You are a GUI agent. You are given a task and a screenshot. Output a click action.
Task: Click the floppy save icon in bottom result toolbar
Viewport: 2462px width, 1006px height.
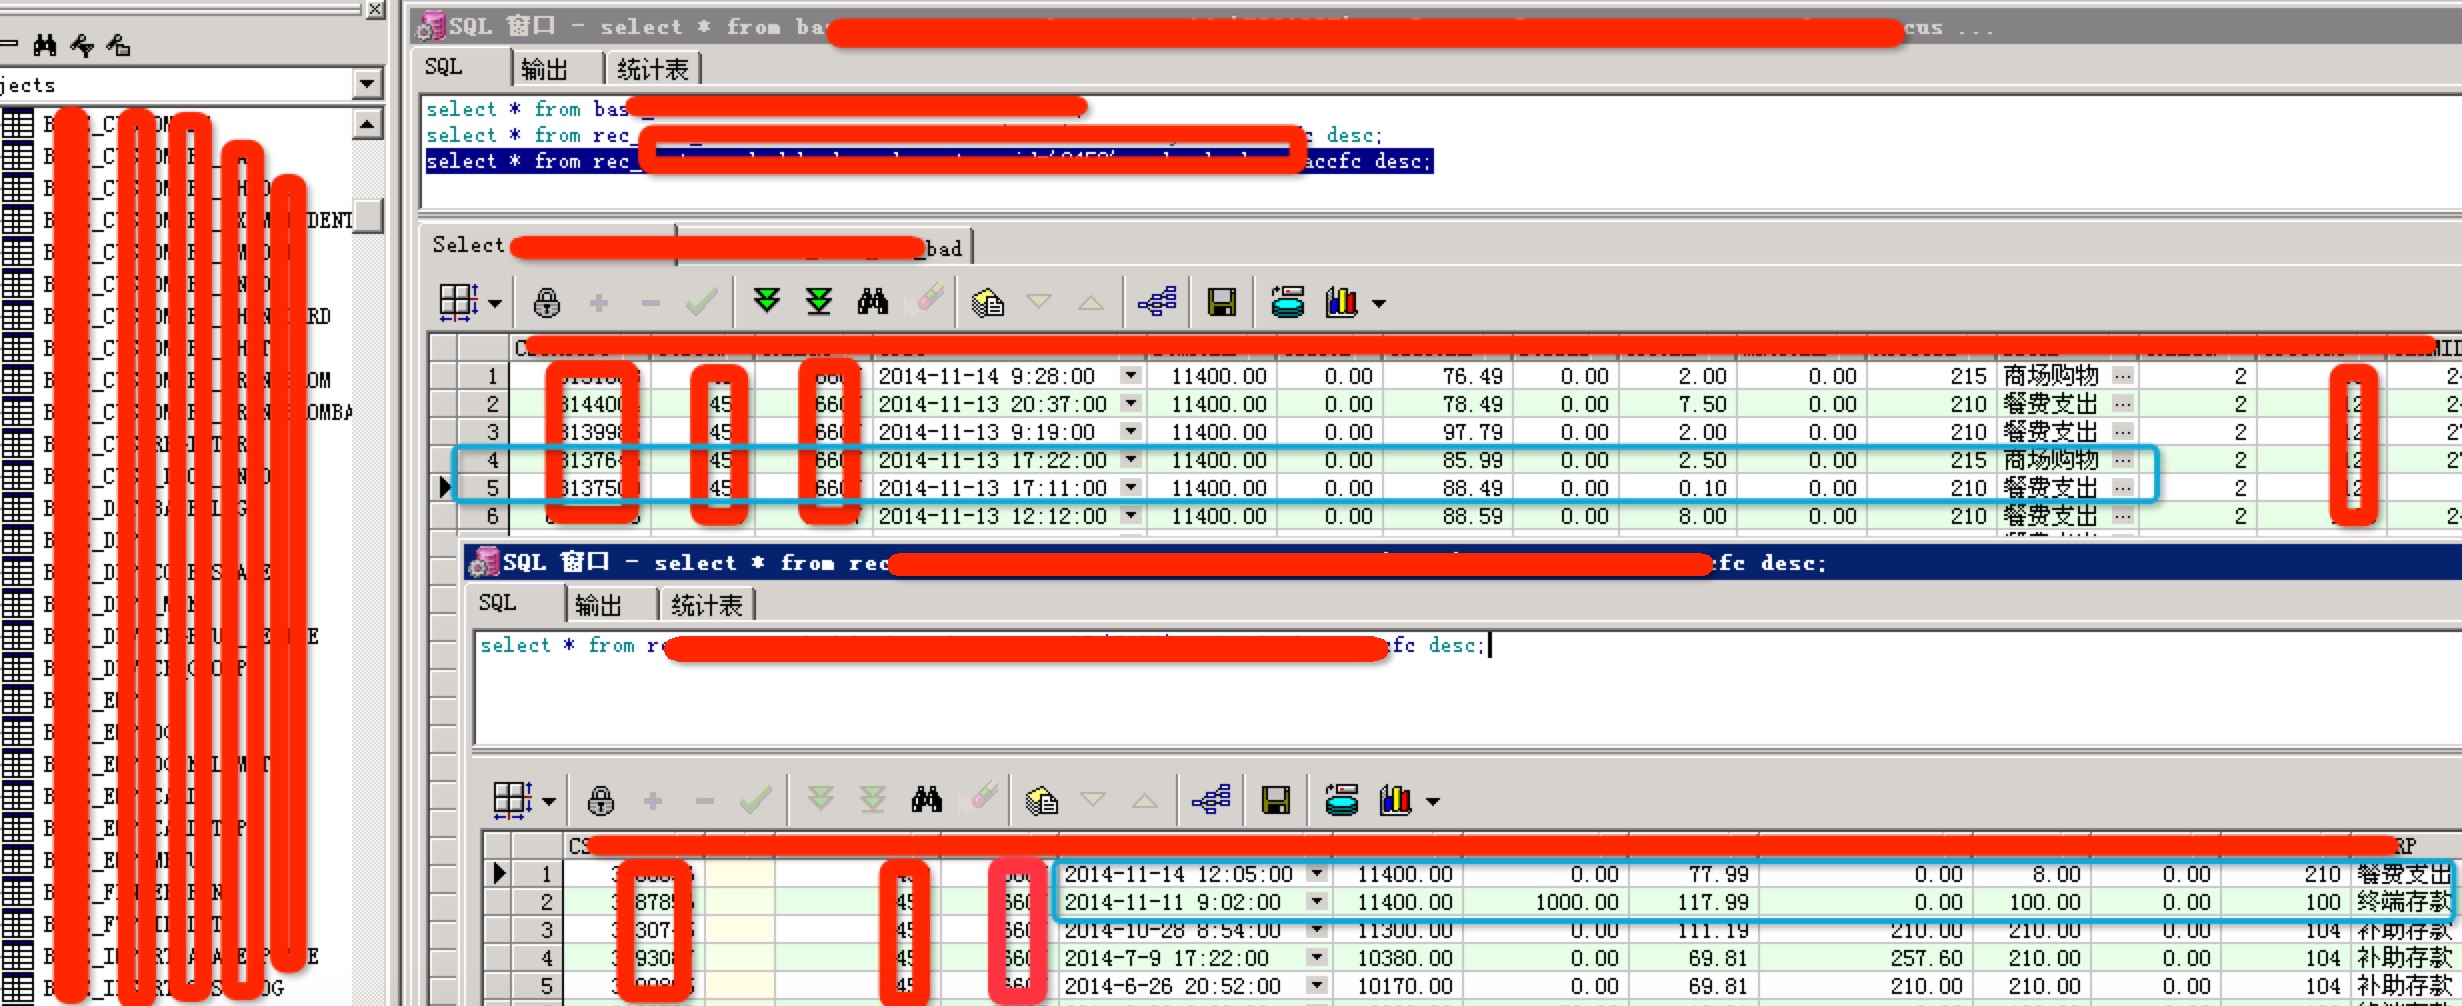coord(1276,800)
